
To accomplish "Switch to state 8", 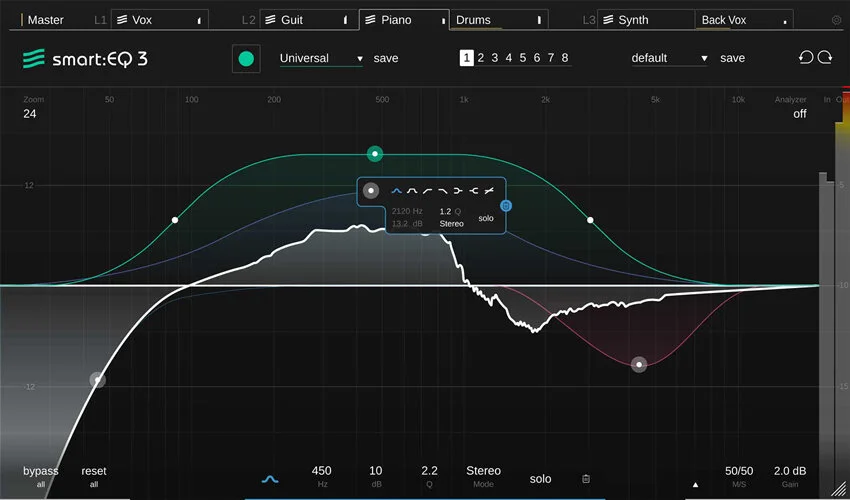I will click(x=565, y=57).
